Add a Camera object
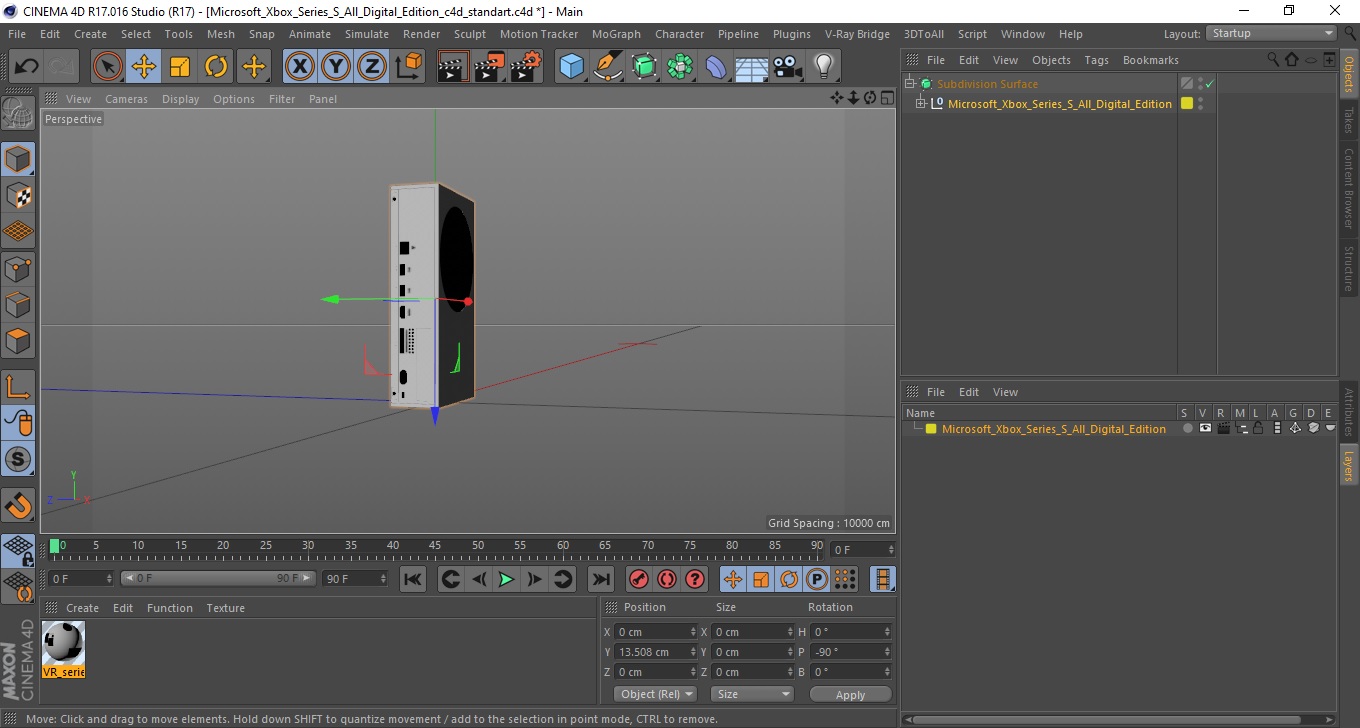 point(787,67)
